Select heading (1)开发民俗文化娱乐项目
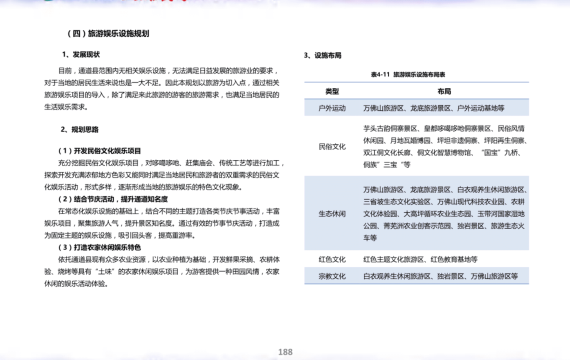 tap(99, 151)
